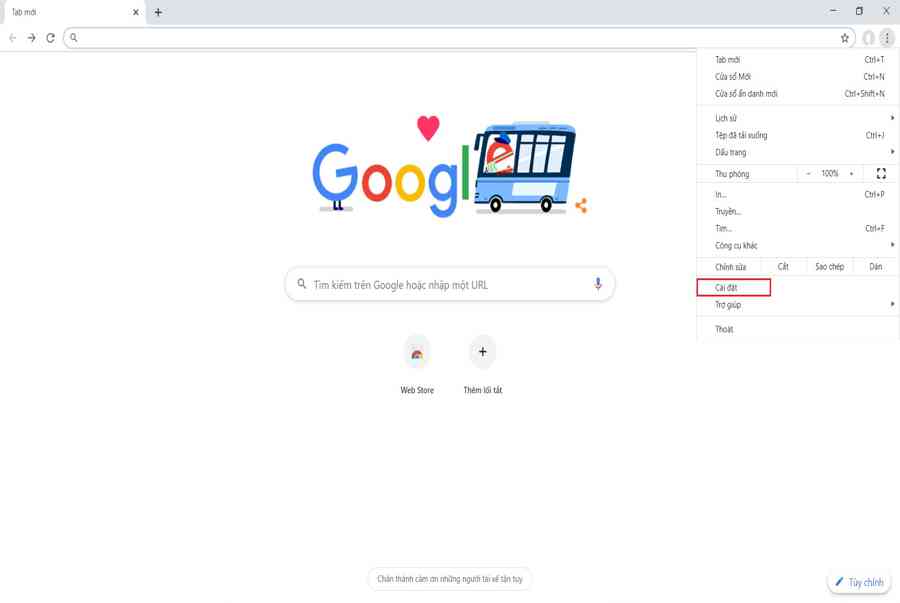Click the three-dot Chrome menu icon

(x=887, y=38)
